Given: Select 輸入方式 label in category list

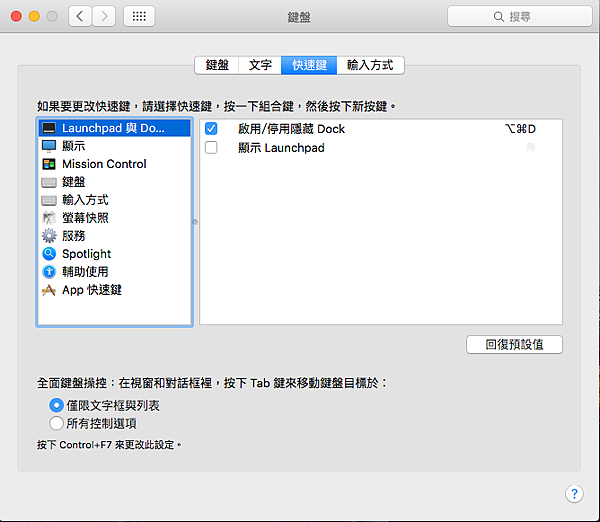Looking at the screenshot, I should (x=85, y=200).
